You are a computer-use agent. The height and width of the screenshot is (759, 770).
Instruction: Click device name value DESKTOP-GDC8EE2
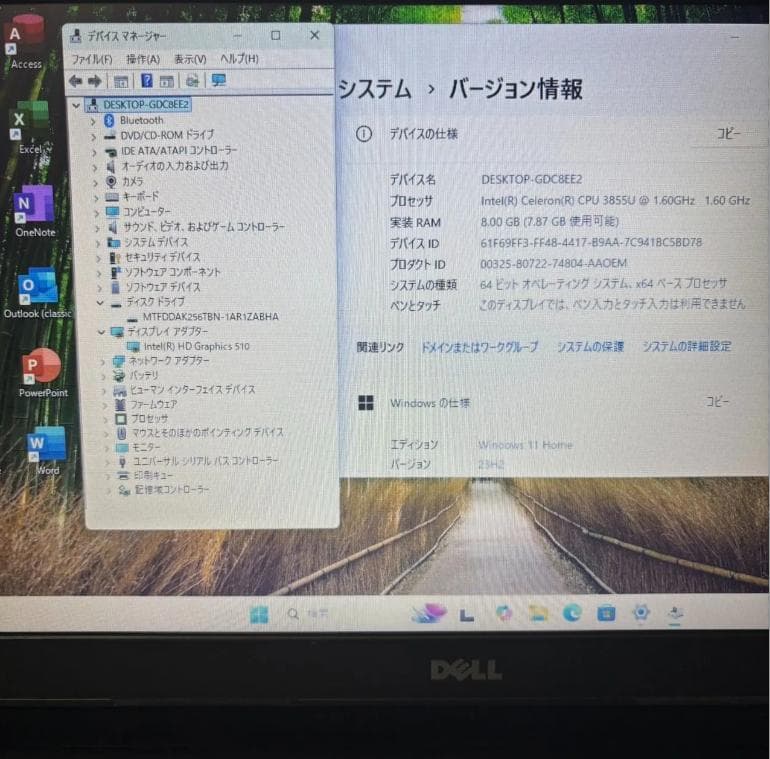coord(531,180)
